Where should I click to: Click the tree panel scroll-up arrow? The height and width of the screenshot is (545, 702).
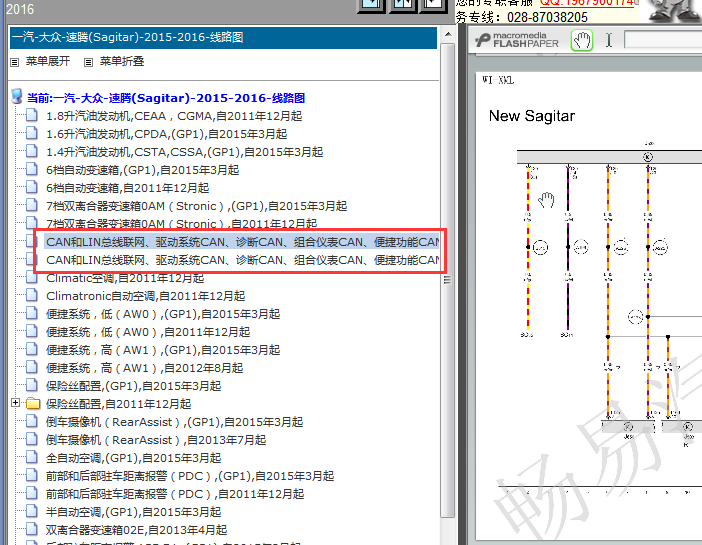[448, 34]
